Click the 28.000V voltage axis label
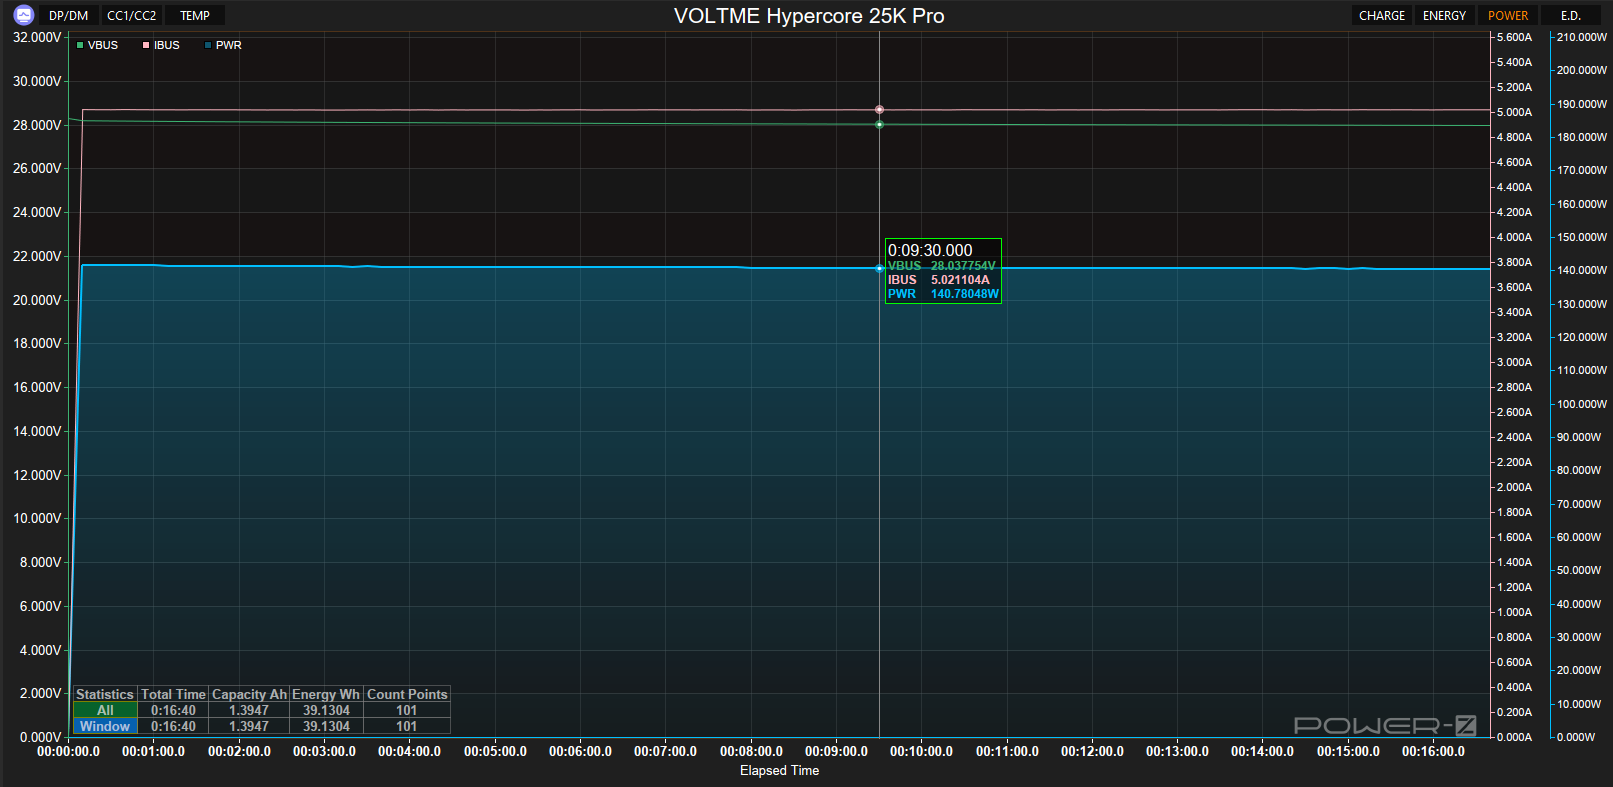Screen dimensions: 1613x787 point(37,125)
